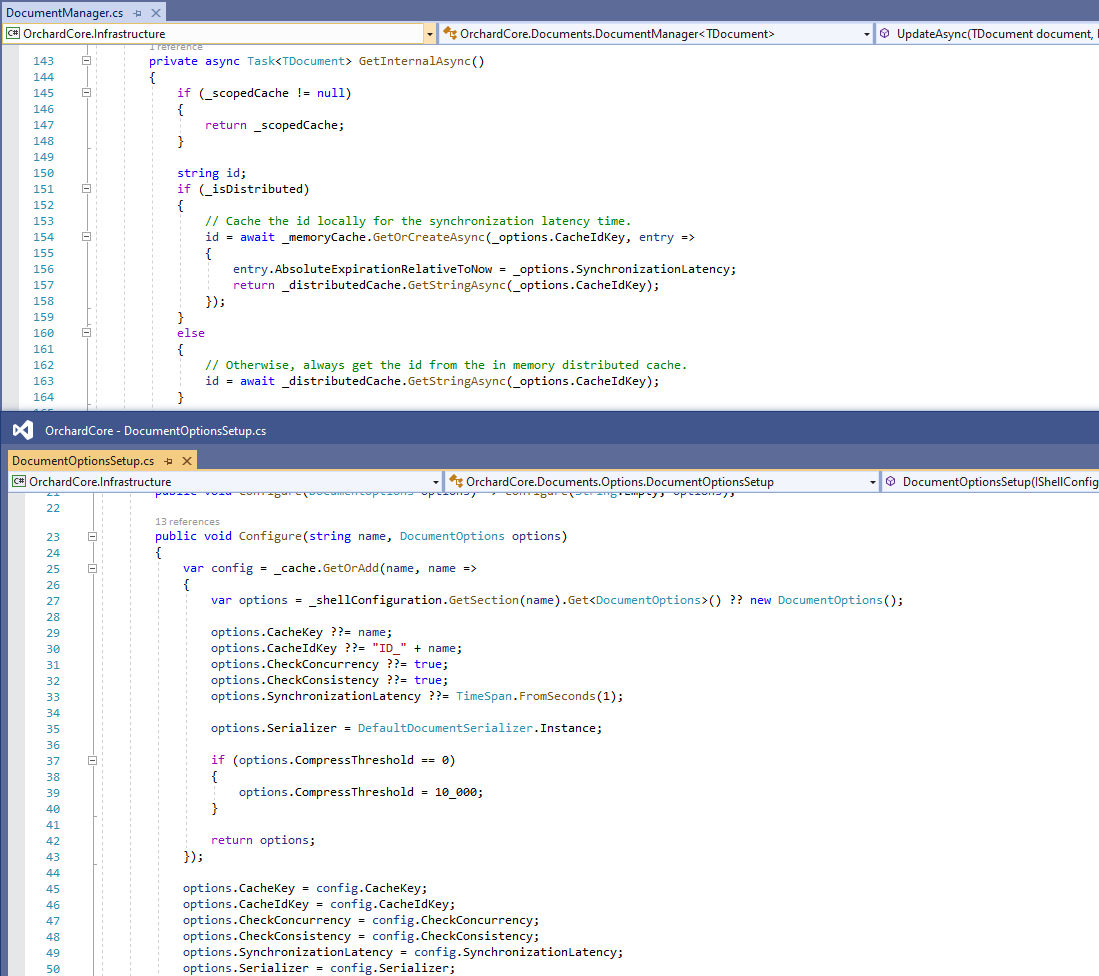
Task: Pin the DocumentOptionsSetup.cs tab
Action: tap(168, 461)
